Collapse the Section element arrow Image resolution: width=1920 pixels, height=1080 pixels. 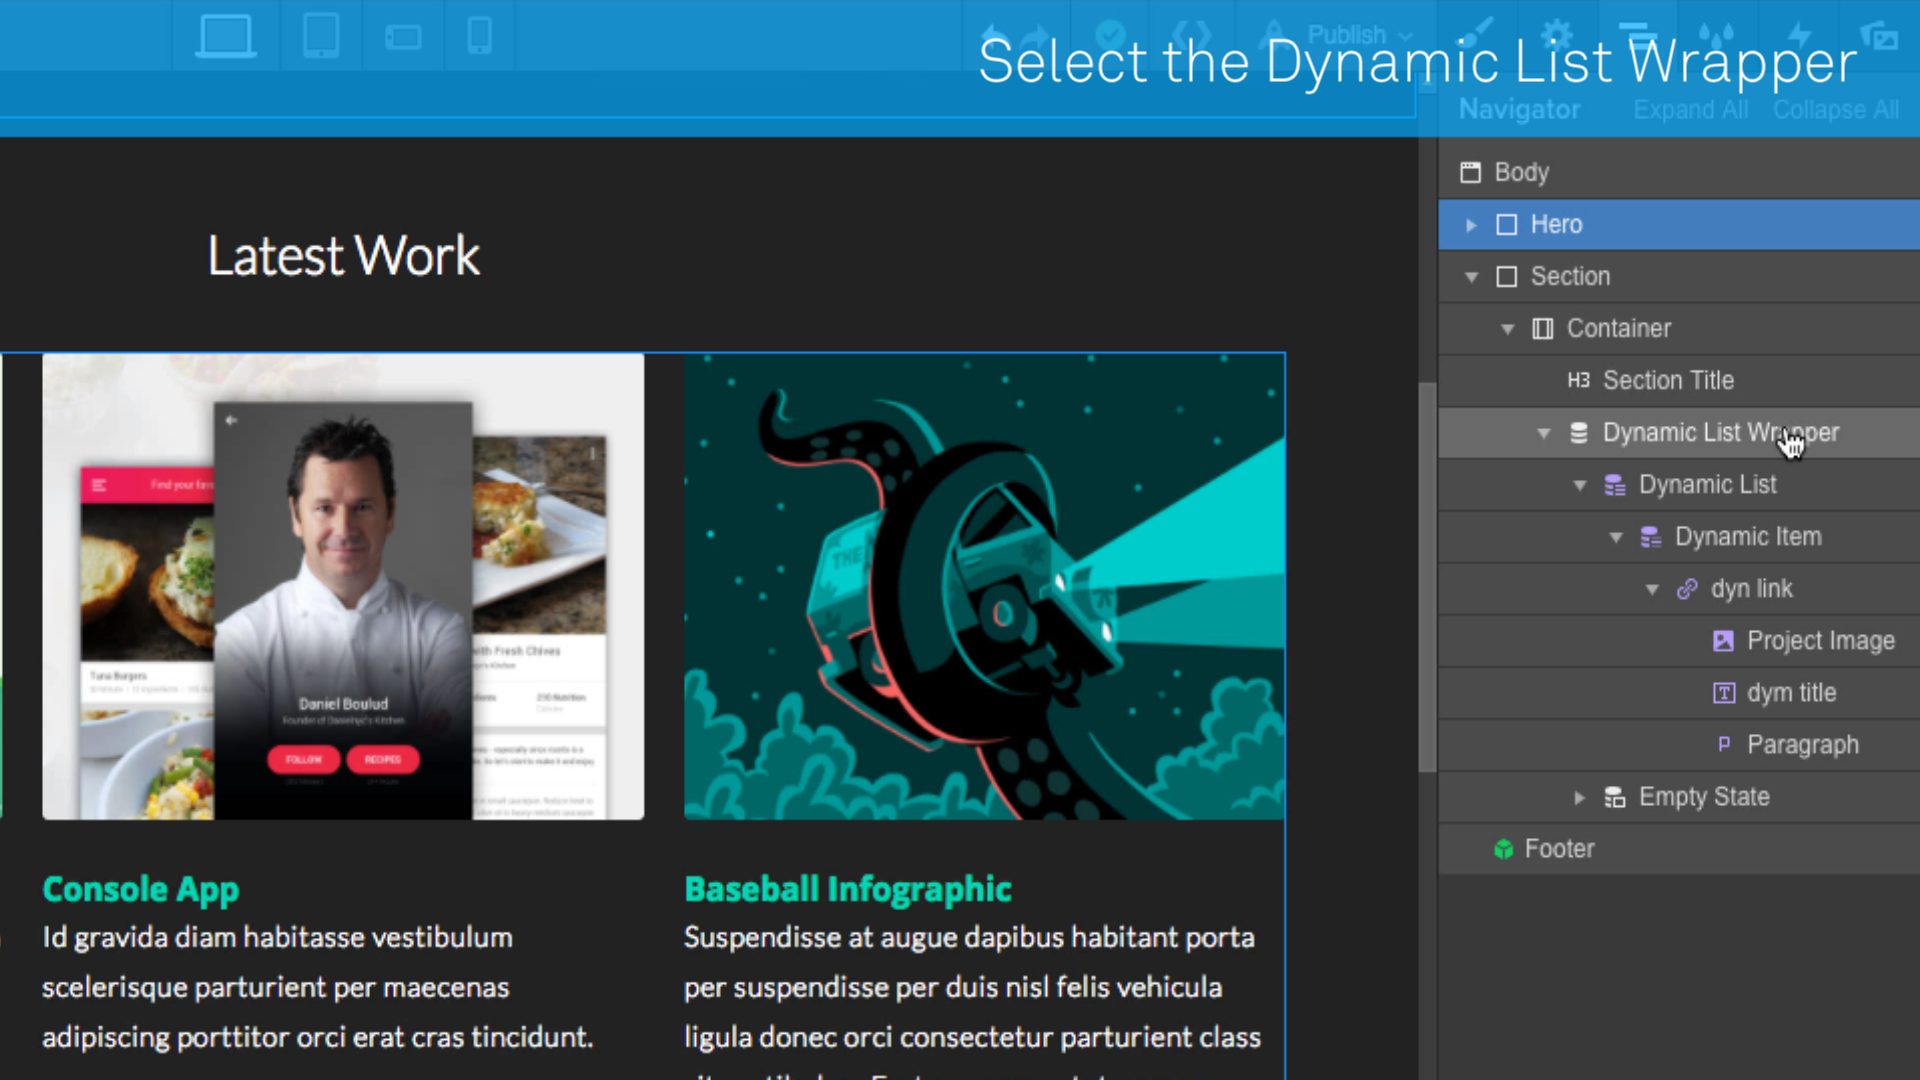pyautogui.click(x=1471, y=277)
